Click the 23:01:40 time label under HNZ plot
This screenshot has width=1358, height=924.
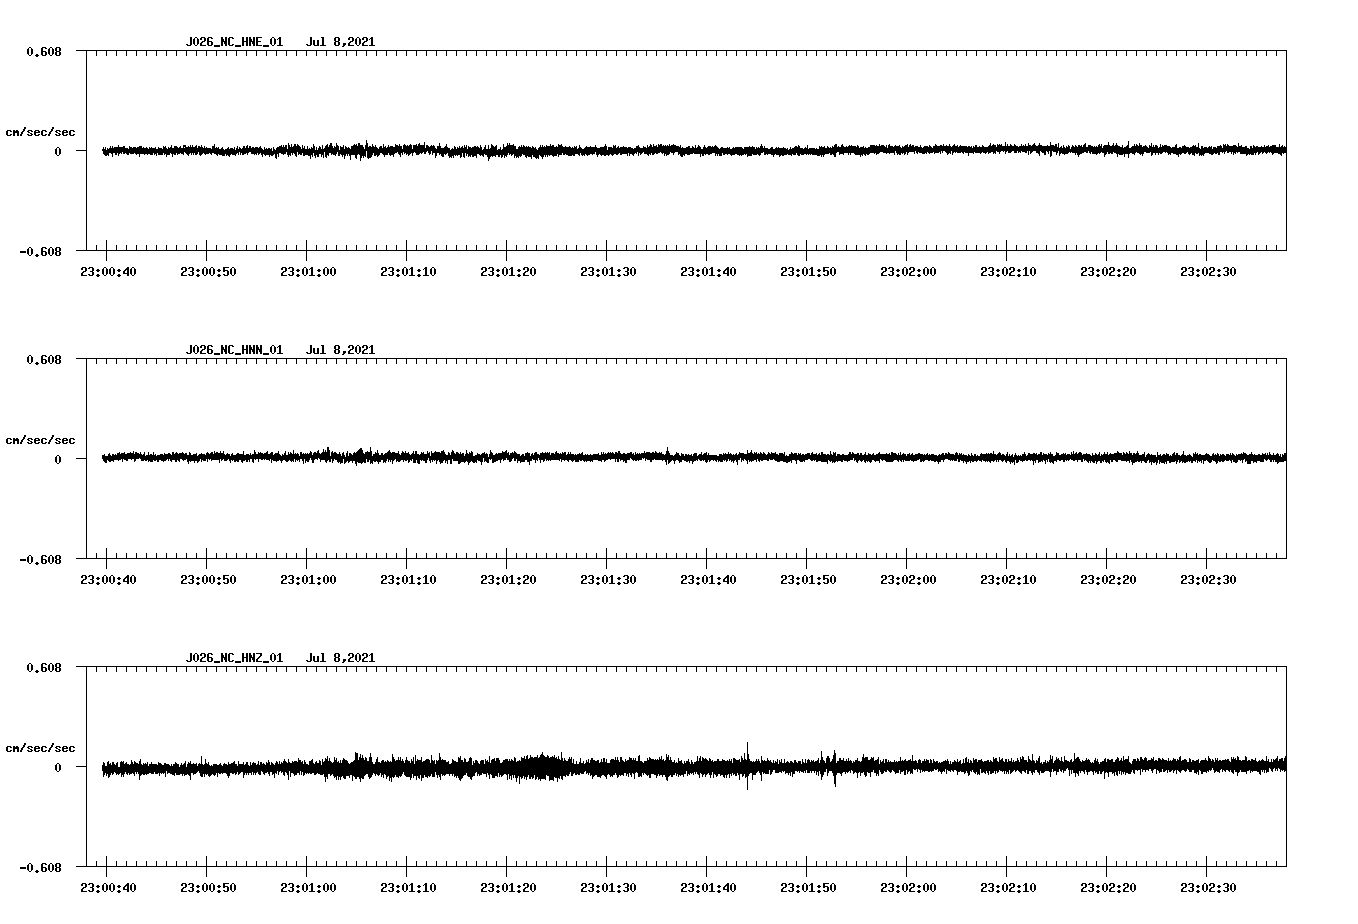(708, 888)
